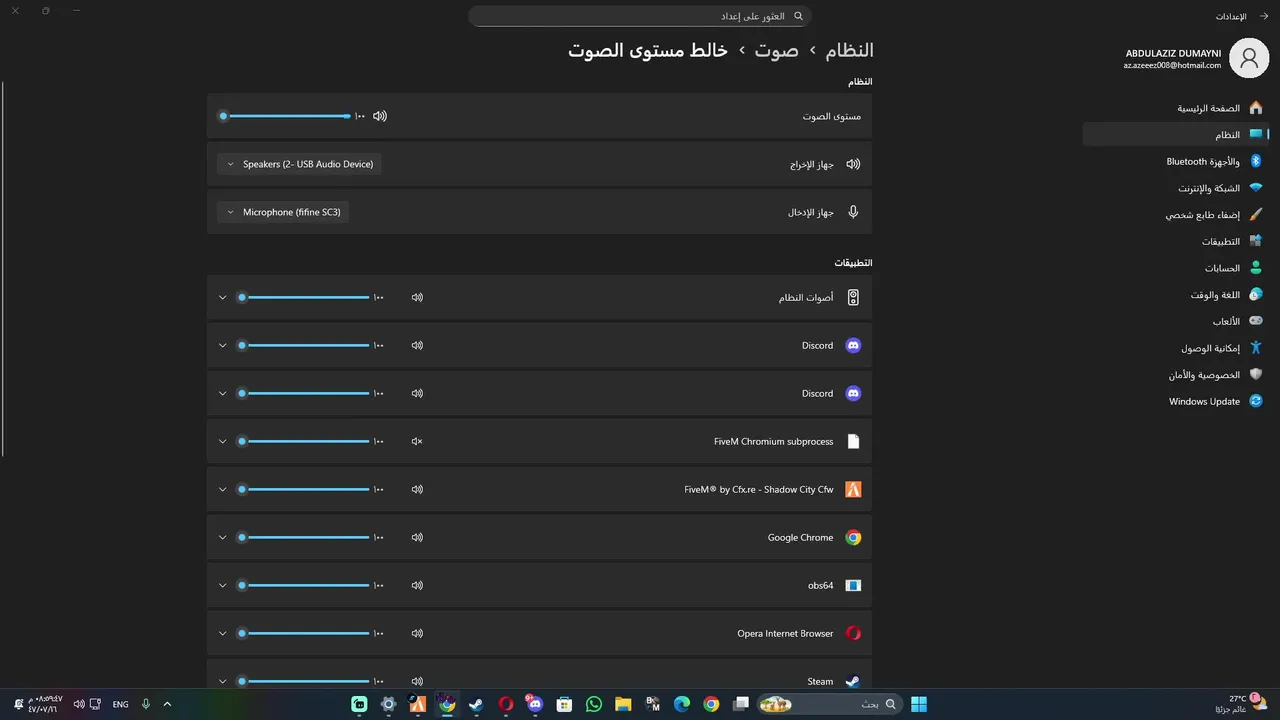Viewport: 1280px width, 720px height.
Task: Go to Sound (صوت) breadcrumb link
Action: tap(776, 50)
